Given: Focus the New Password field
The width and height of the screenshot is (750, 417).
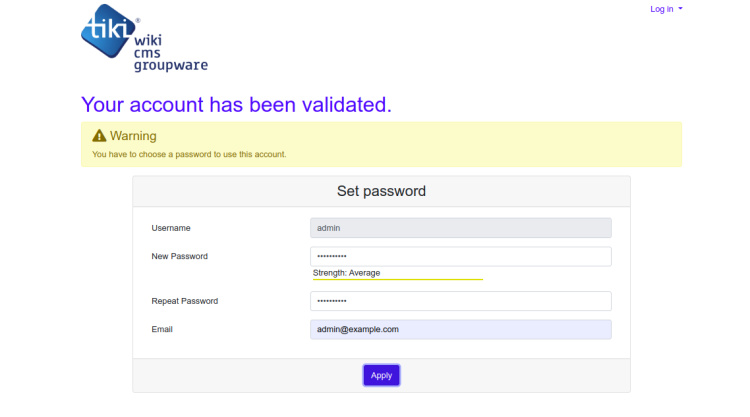Looking at the screenshot, I should point(461,257).
